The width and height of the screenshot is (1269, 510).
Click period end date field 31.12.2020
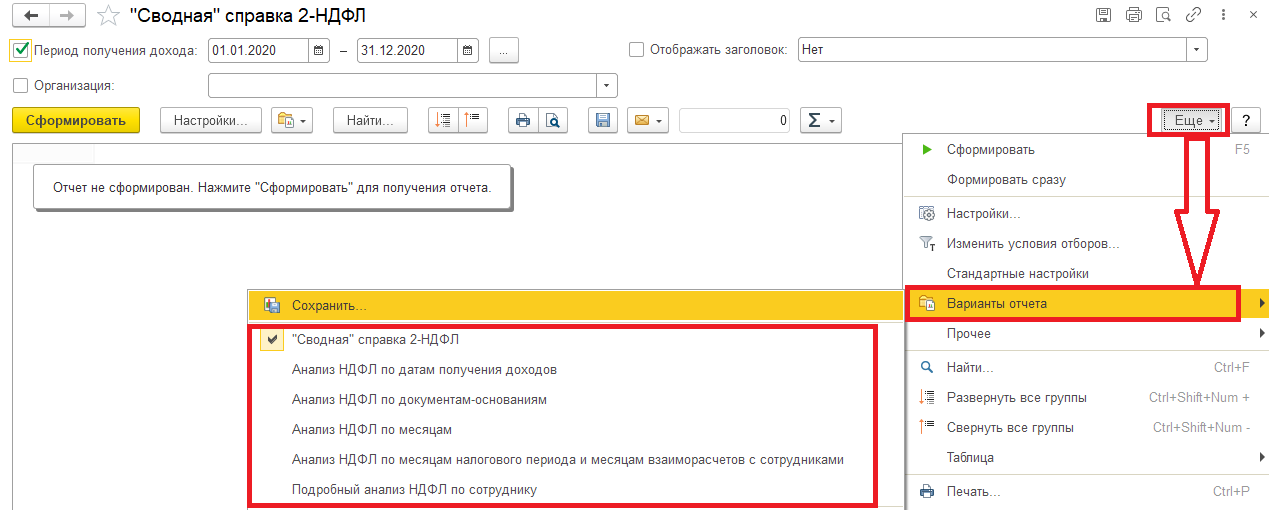point(408,50)
